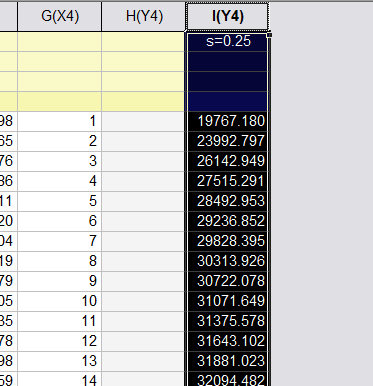
Task: Click the cell with value 28492.953
Action: [x=228, y=201]
